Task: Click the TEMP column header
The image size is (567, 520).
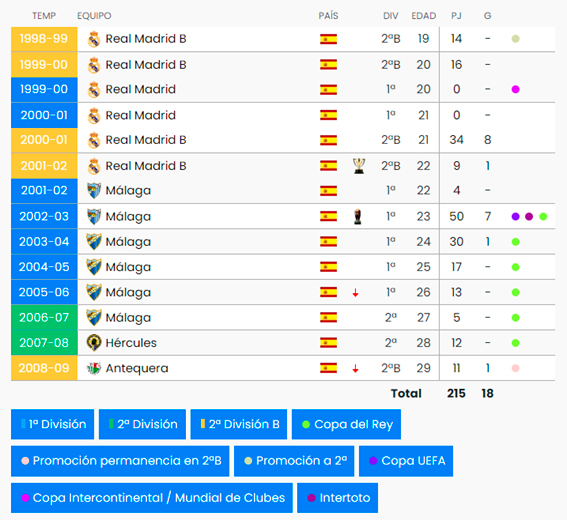Action: [44, 16]
